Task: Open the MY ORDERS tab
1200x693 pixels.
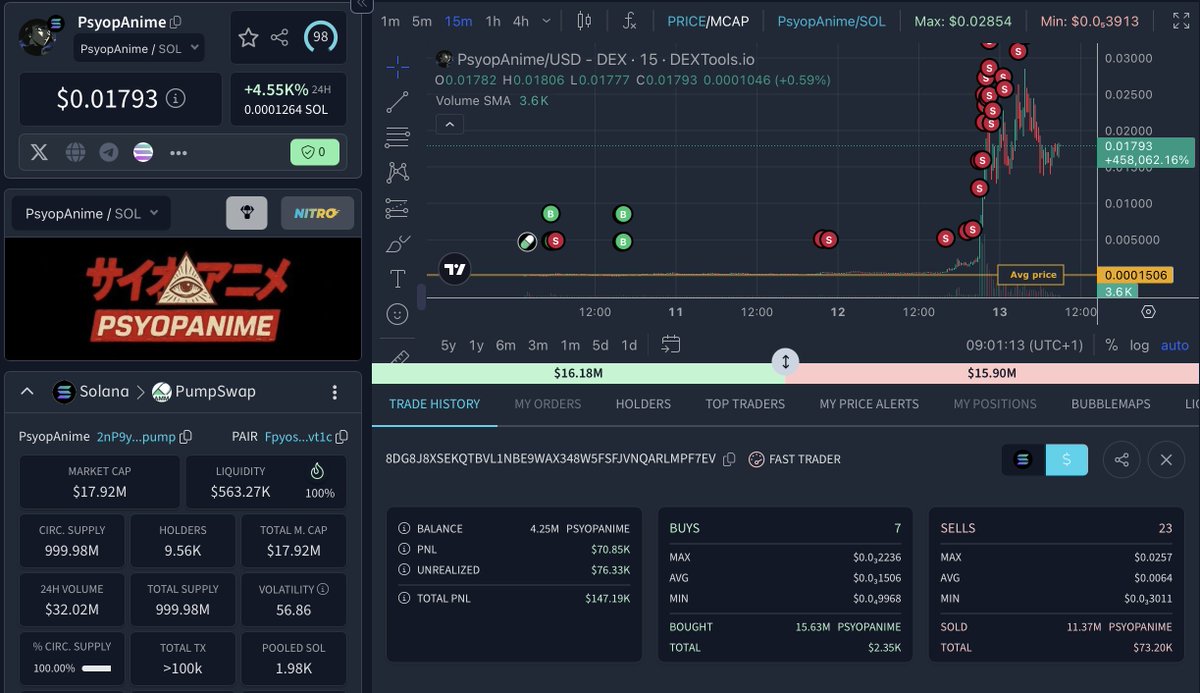Action: click(548, 404)
